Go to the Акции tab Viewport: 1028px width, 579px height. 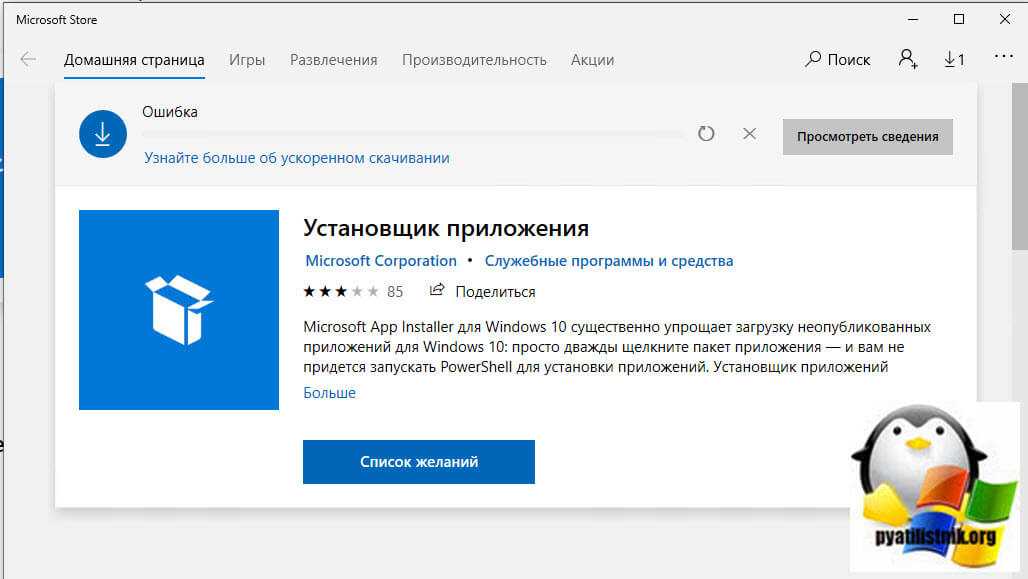click(592, 60)
